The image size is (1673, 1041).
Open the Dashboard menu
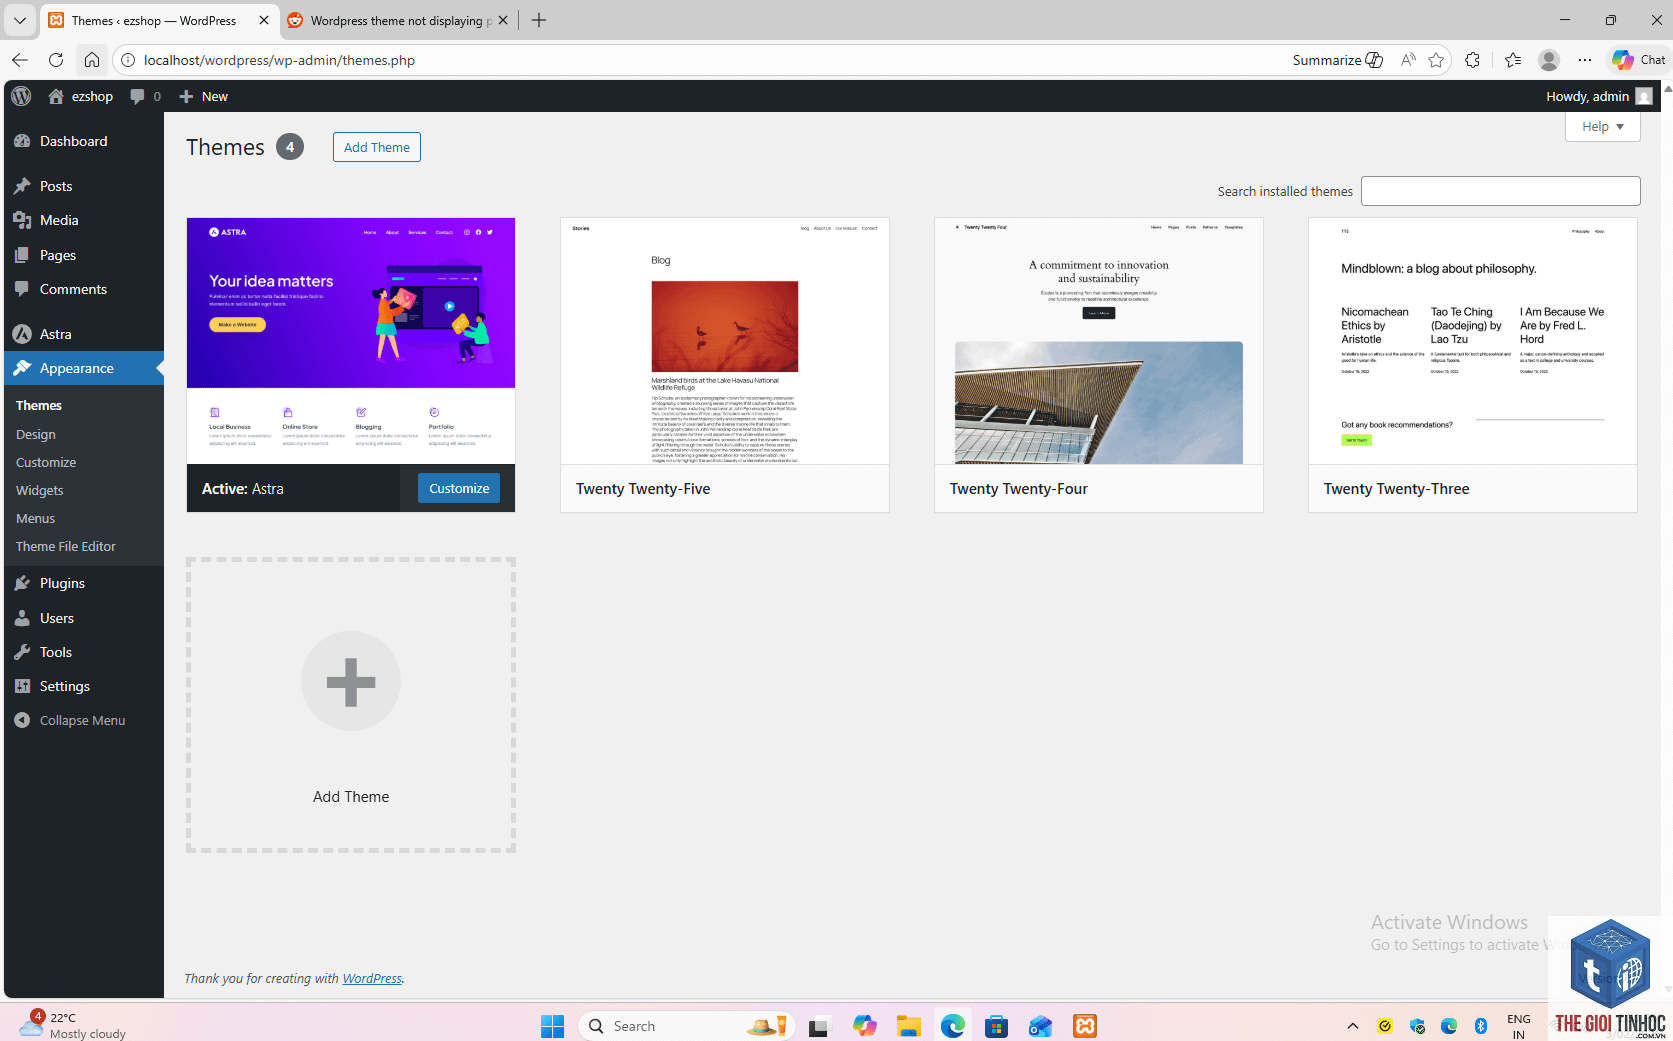point(84,141)
